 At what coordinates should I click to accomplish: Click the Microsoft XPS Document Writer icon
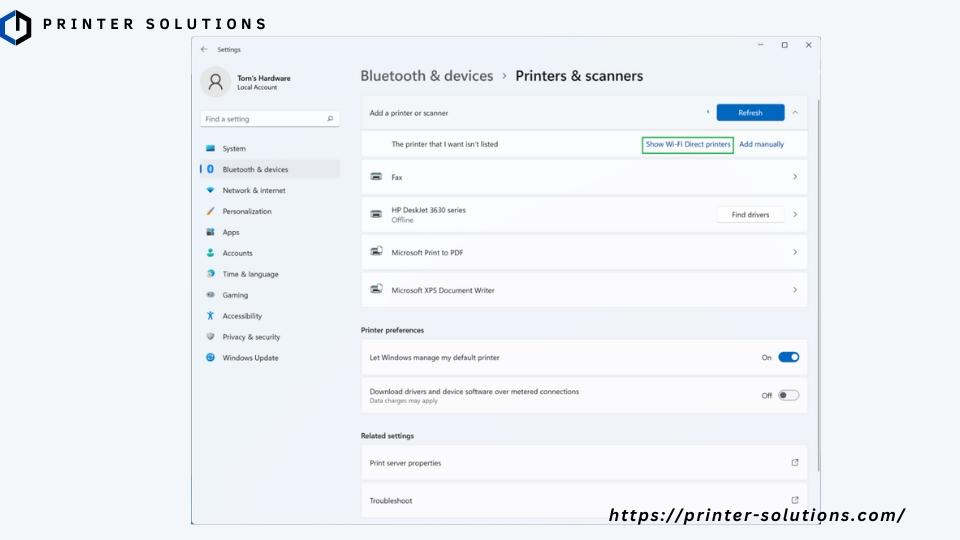pos(376,289)
